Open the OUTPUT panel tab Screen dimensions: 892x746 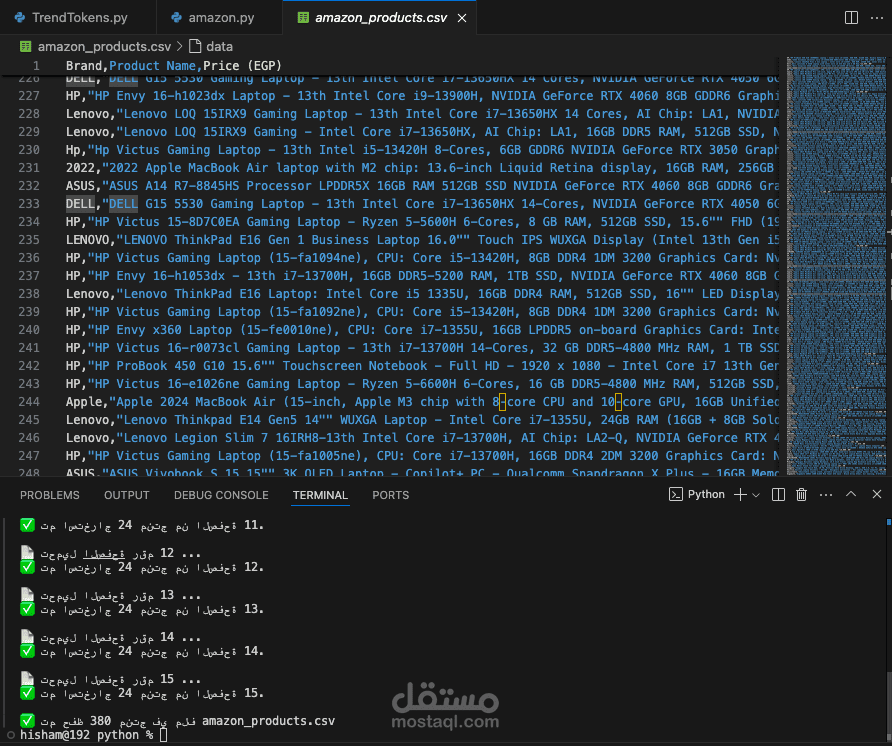tap(126, 495)
